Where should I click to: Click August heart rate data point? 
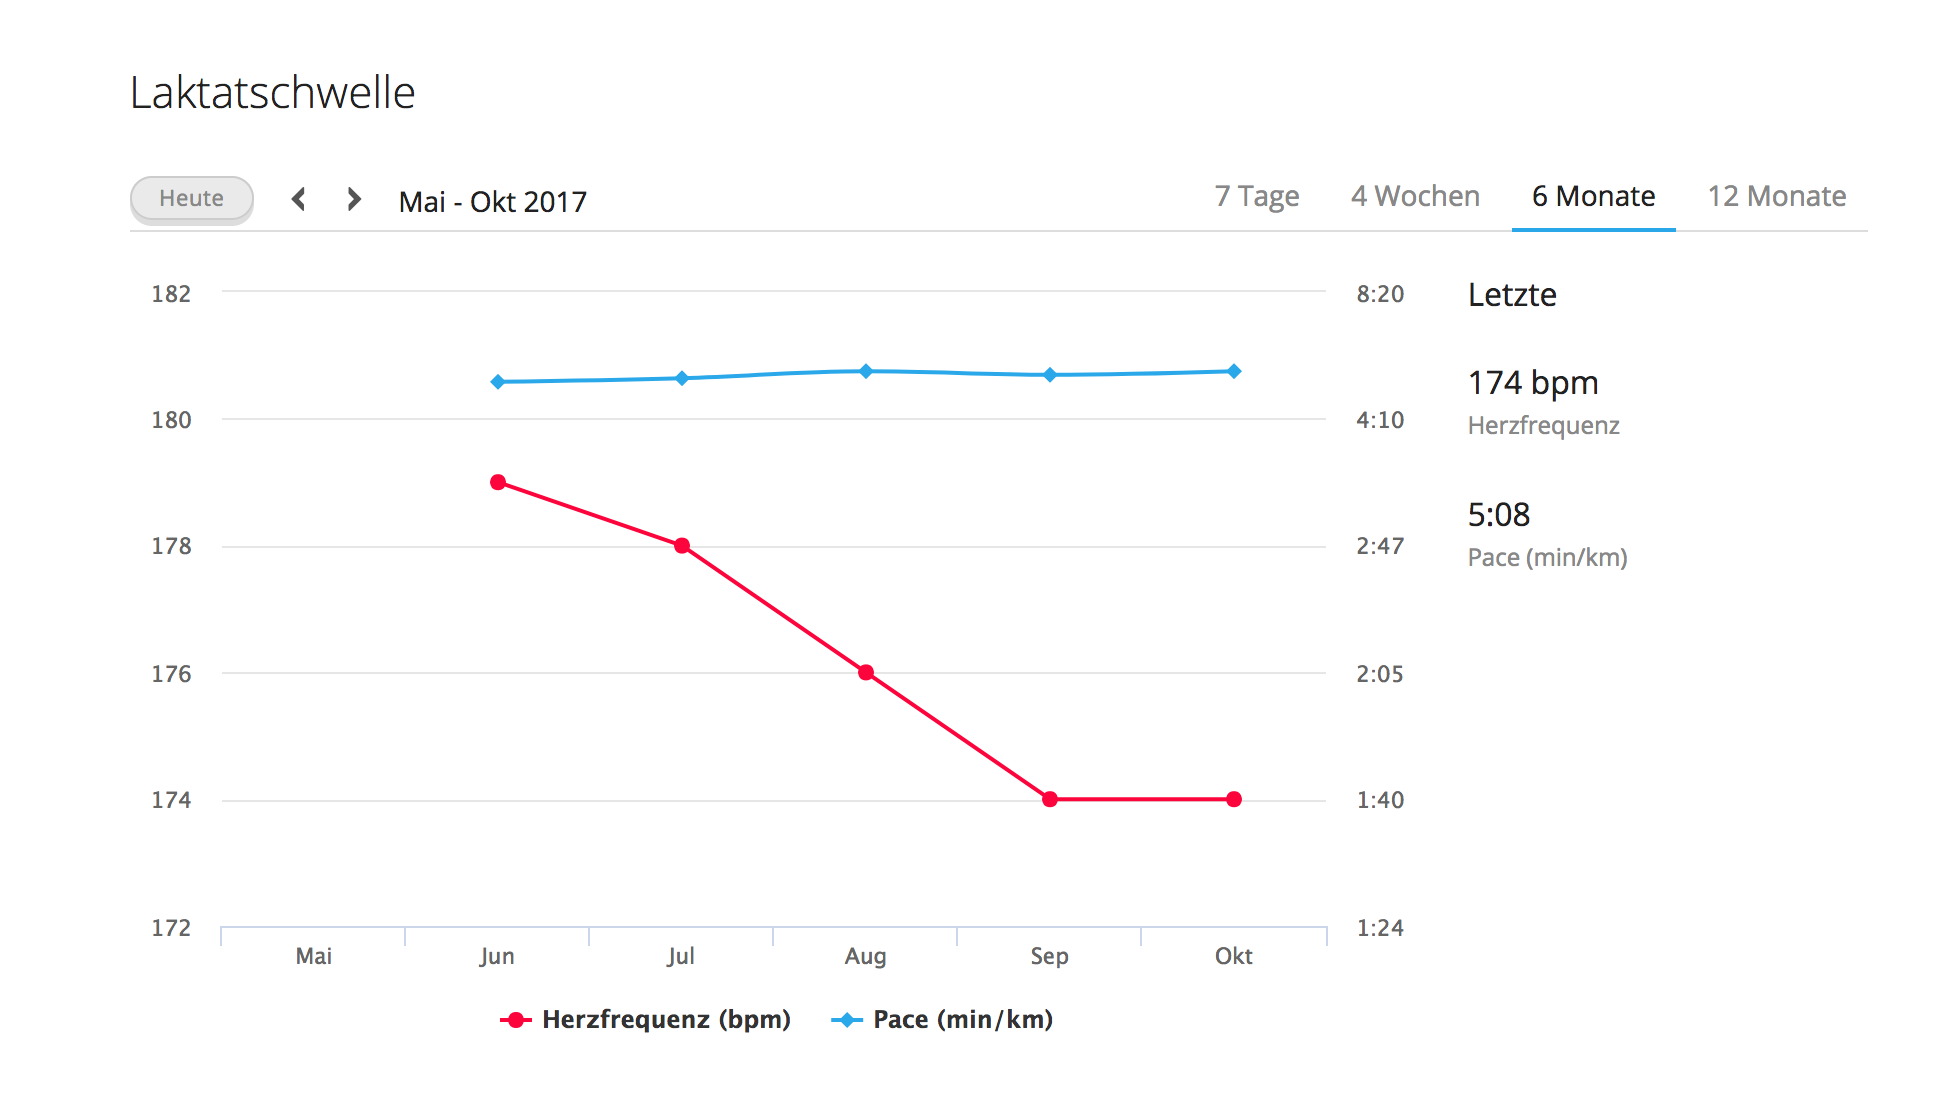coord(866,673)
